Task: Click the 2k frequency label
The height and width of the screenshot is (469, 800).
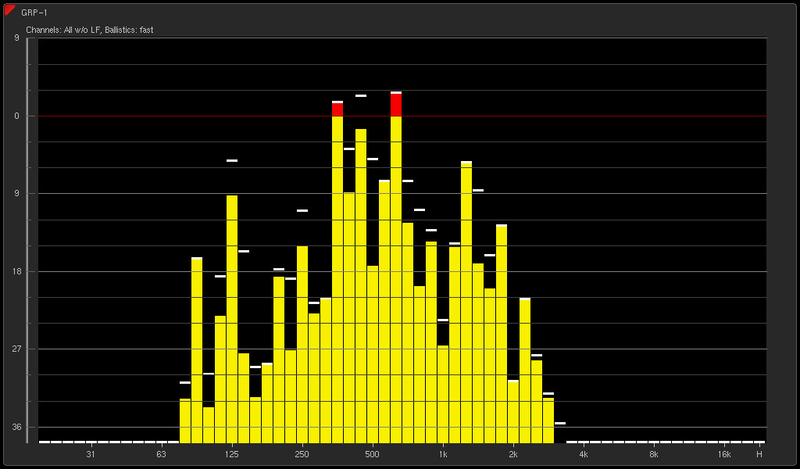Action: (x=513, y=454)
